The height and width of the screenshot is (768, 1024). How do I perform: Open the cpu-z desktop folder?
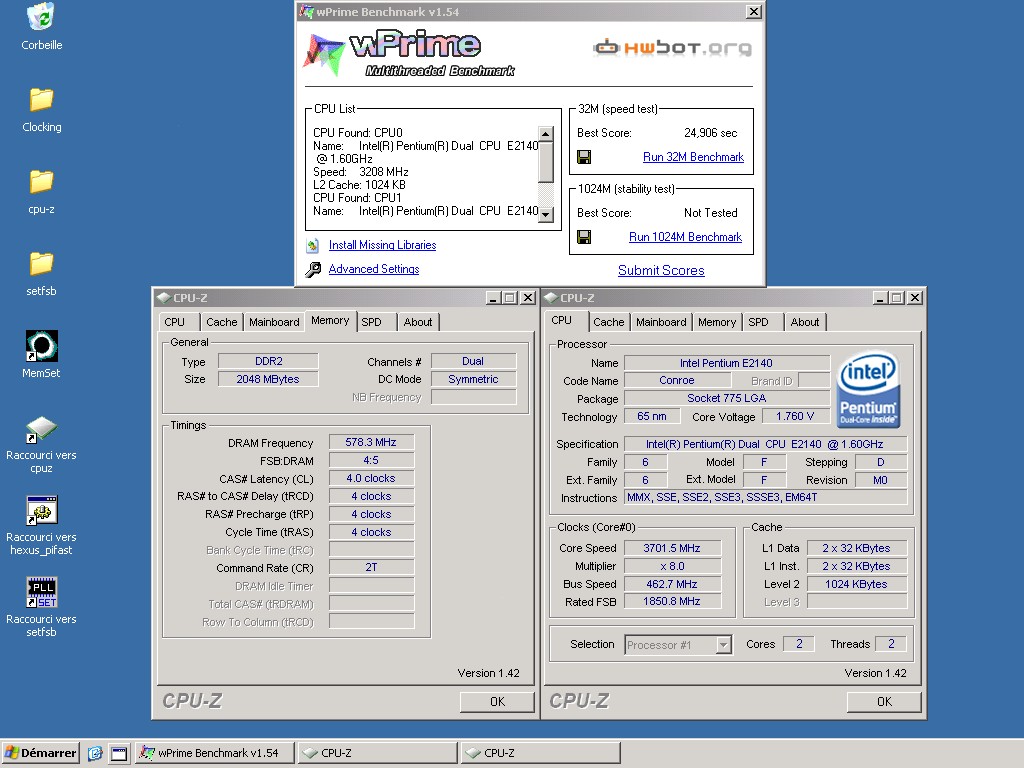point(41,182)
